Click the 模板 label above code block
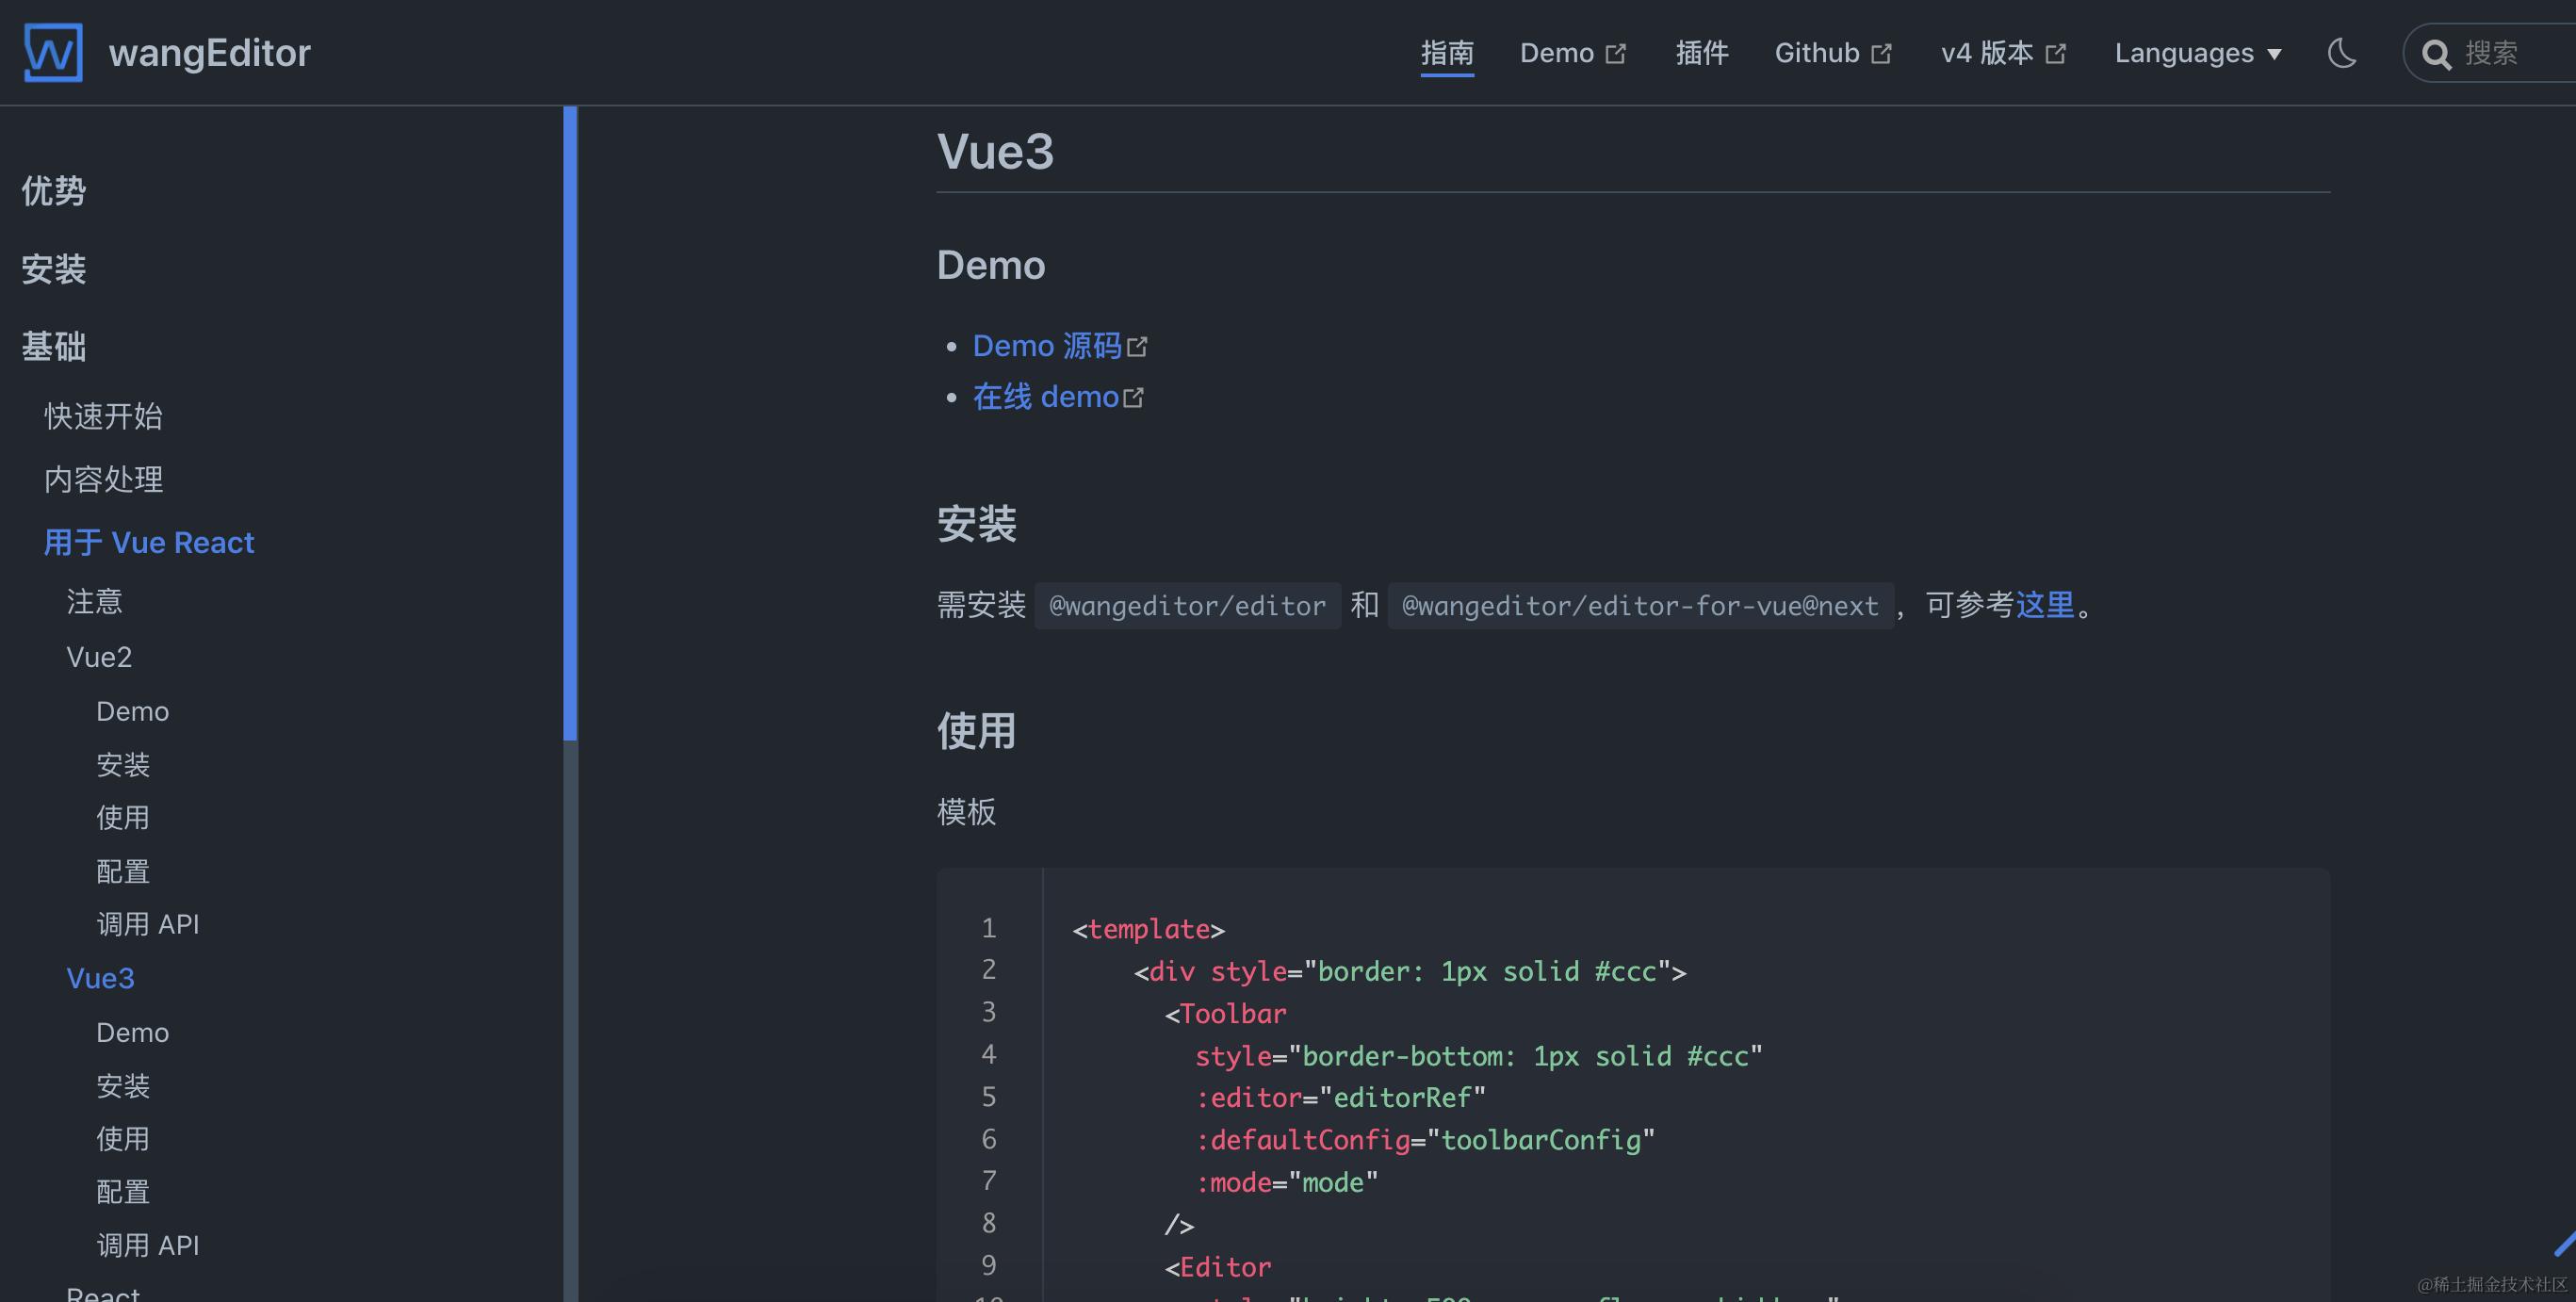This screenshot has height=1302, width=2576. 967,811
